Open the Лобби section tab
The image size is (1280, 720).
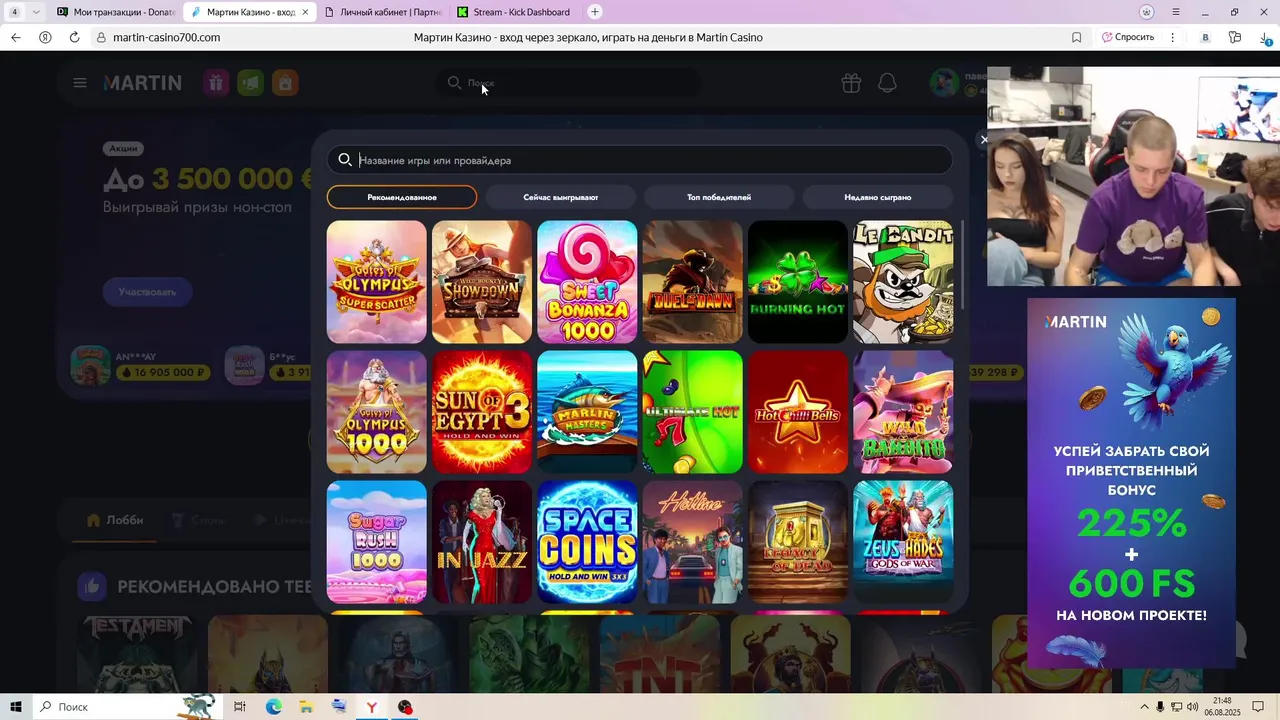pyautogui.click(x=115, y=520)
